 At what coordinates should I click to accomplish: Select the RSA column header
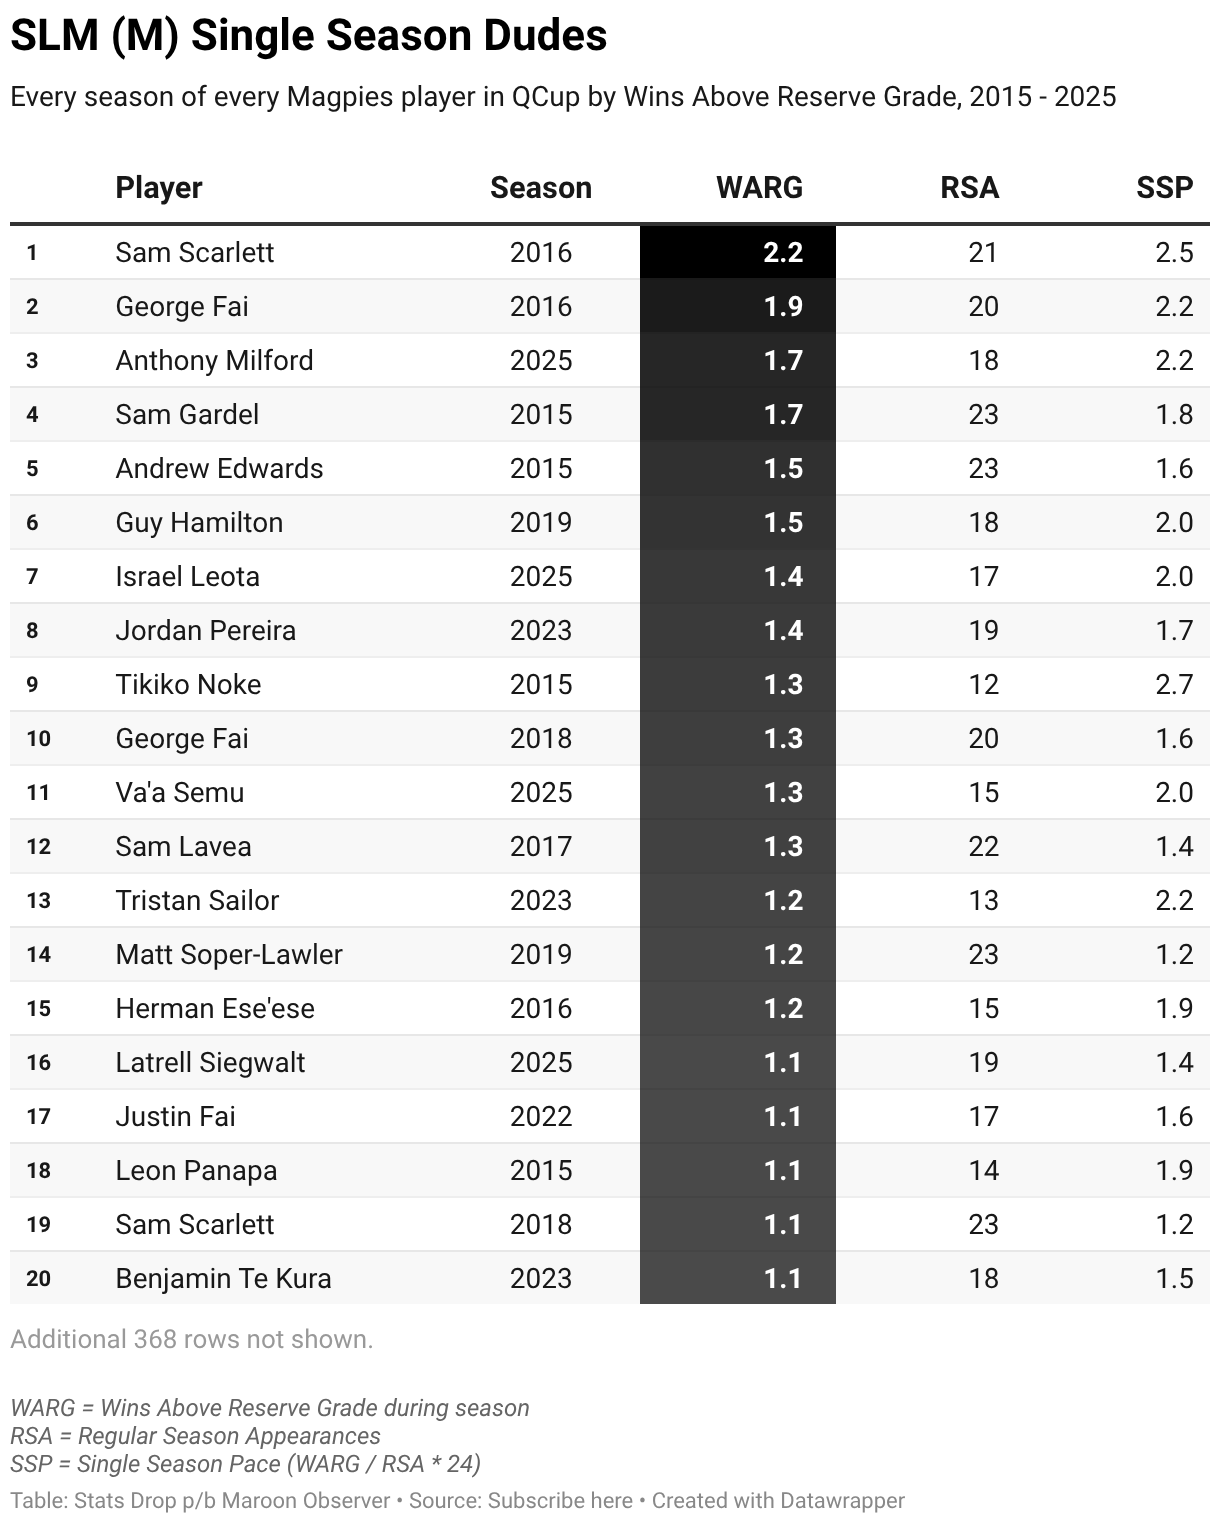(969, 188)
